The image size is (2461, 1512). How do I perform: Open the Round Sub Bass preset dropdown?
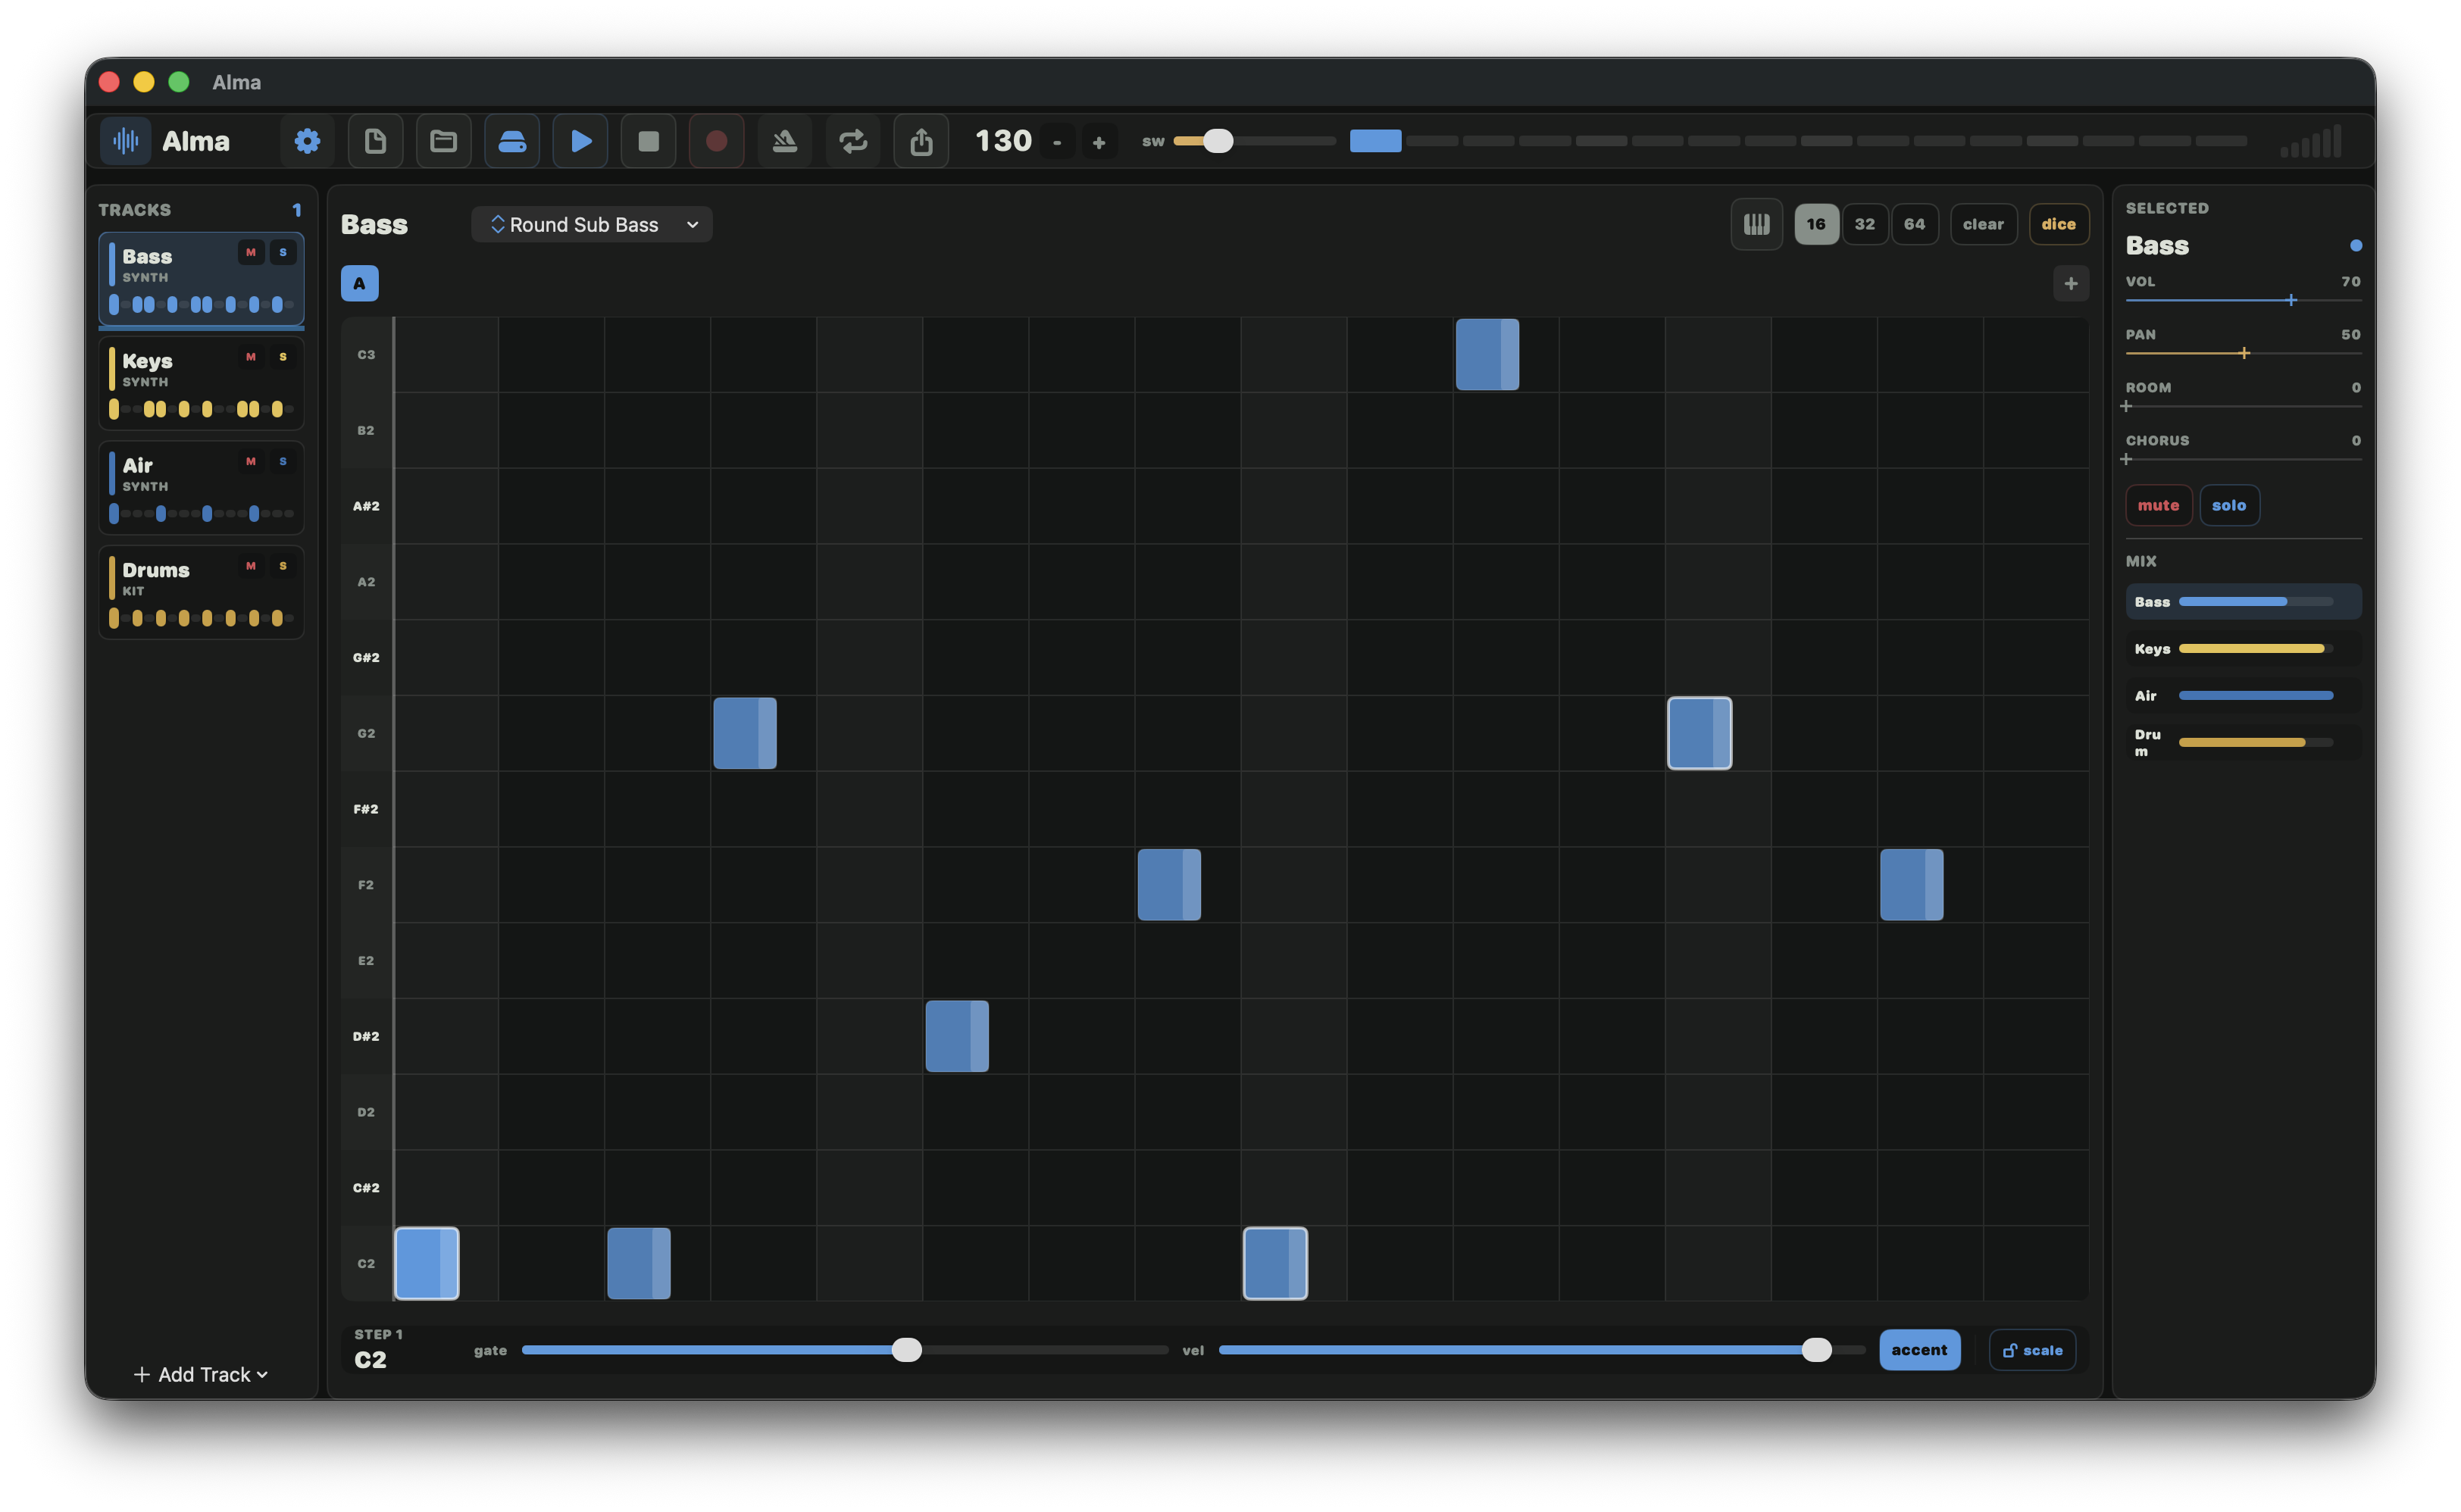(x=592, y=225)
